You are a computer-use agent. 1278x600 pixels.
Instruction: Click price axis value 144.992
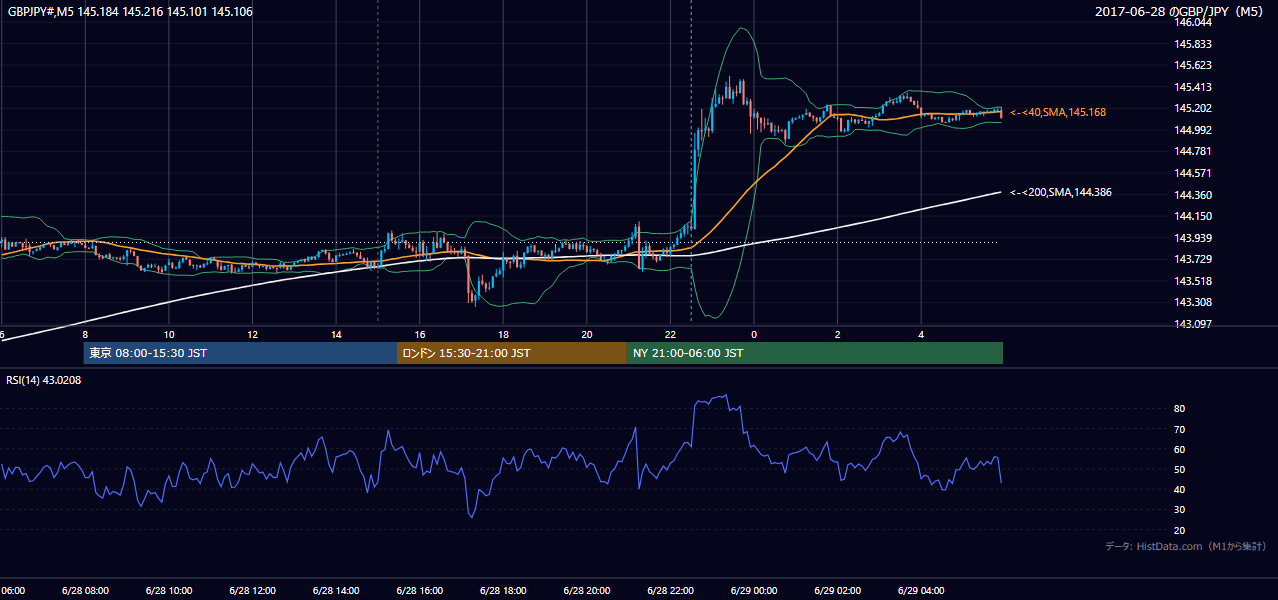tap(1194, 130)
